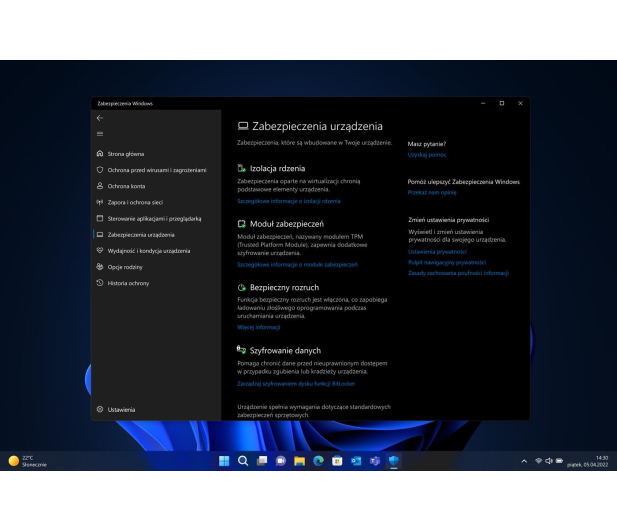The image size is (617, 530).
Task: Expand hidden system tray icons chevron
Action: pyautogui.click(x=524, y=461)
